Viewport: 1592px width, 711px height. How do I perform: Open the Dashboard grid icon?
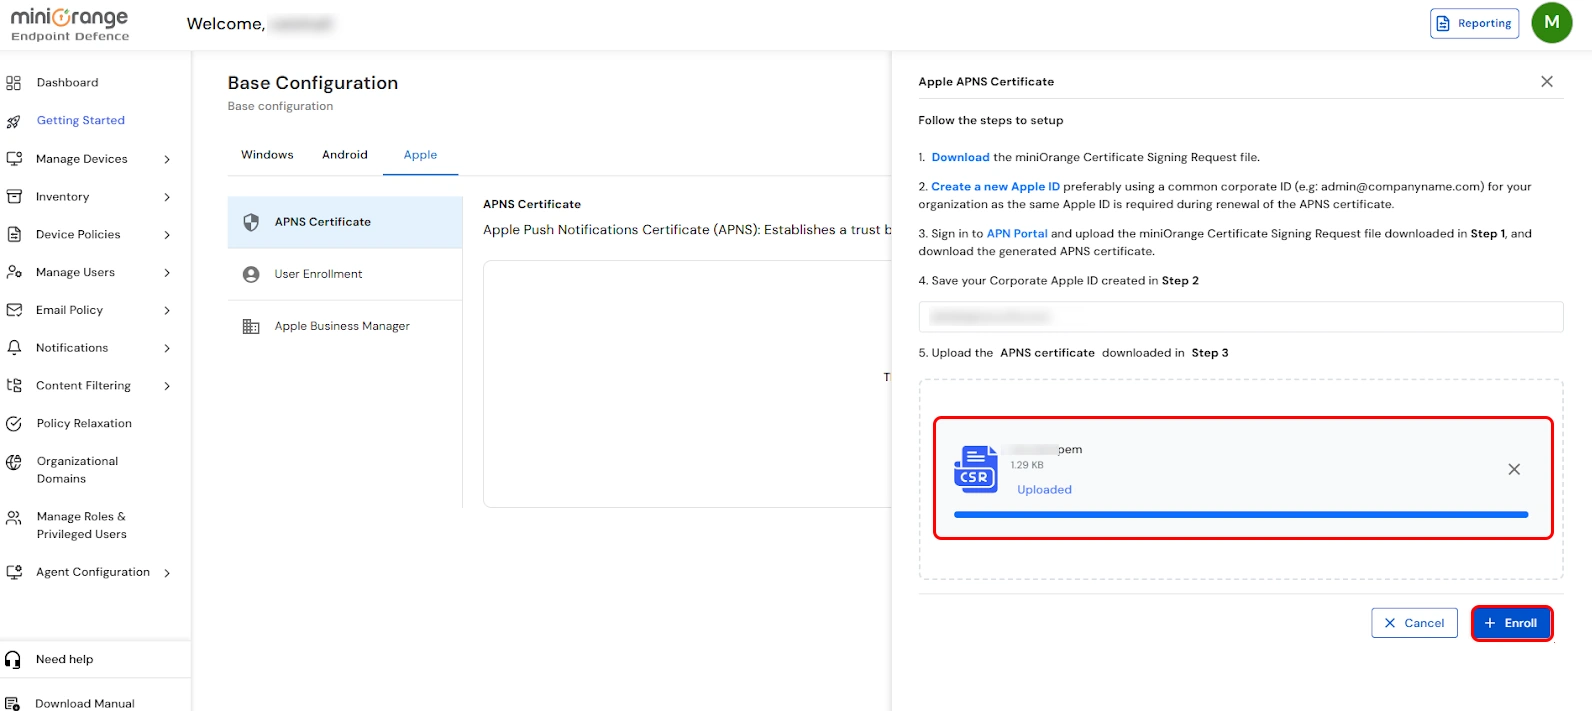(14, 83)
